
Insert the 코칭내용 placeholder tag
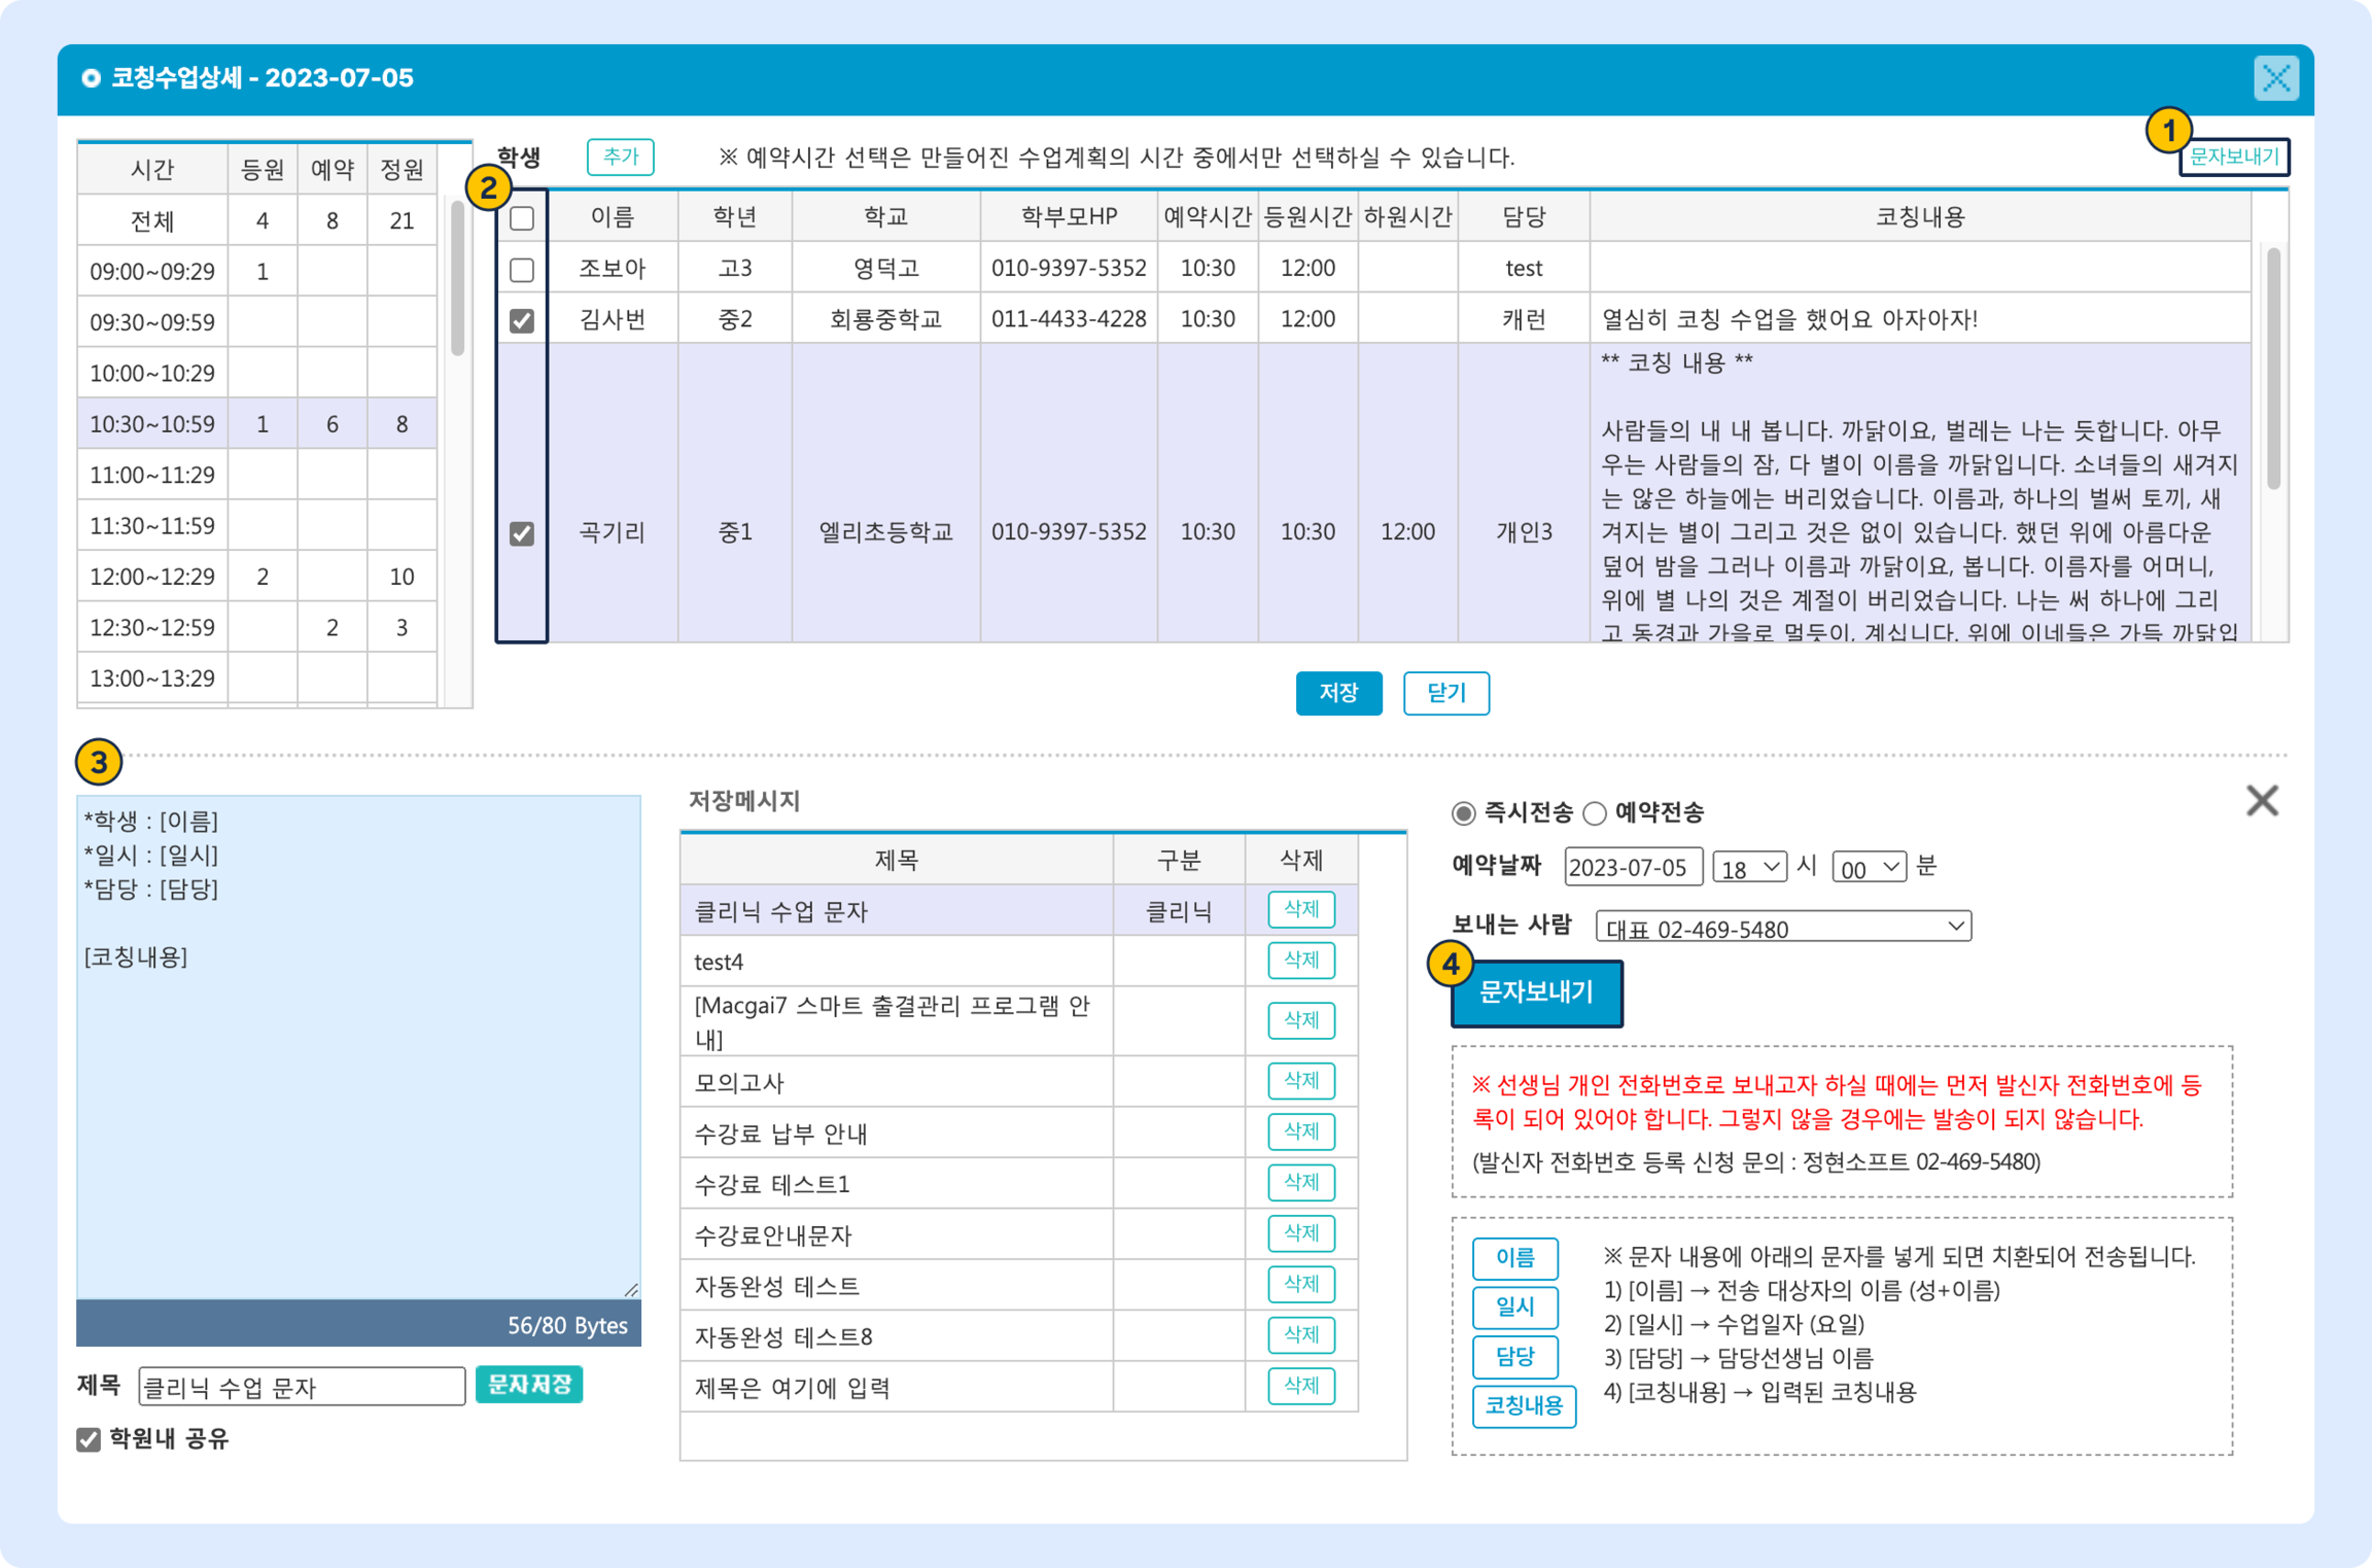1523,1406
